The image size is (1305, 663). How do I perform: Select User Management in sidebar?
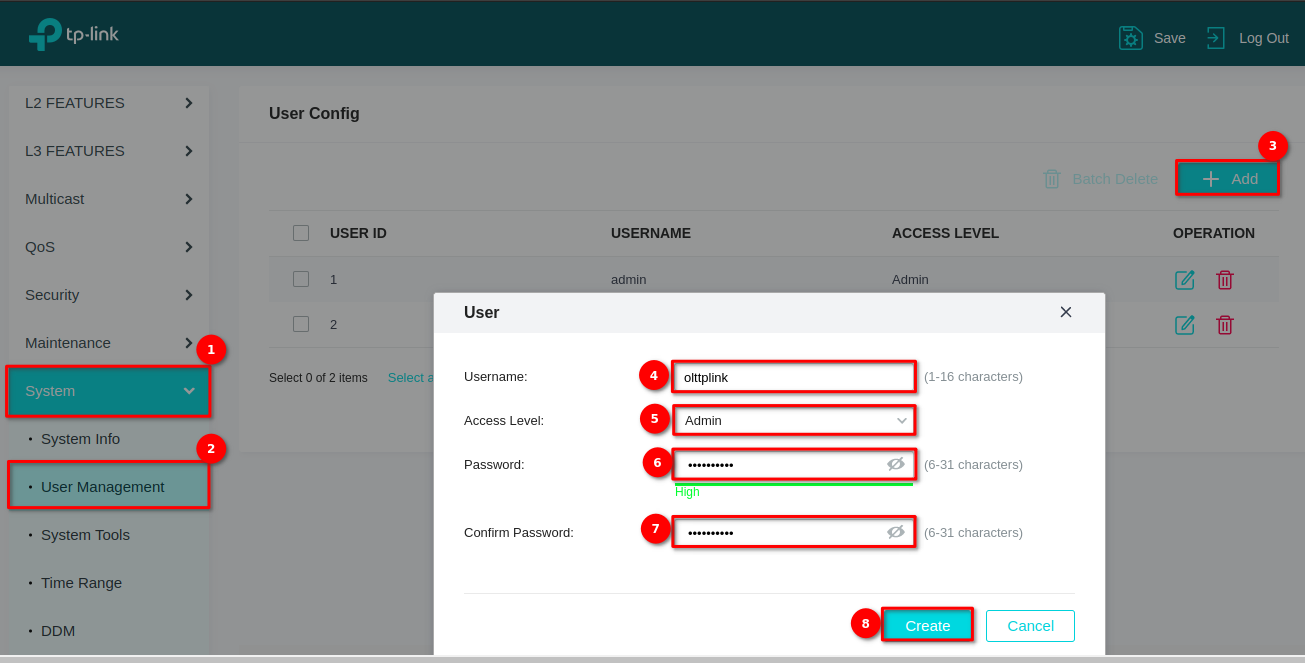click(102, 487)
